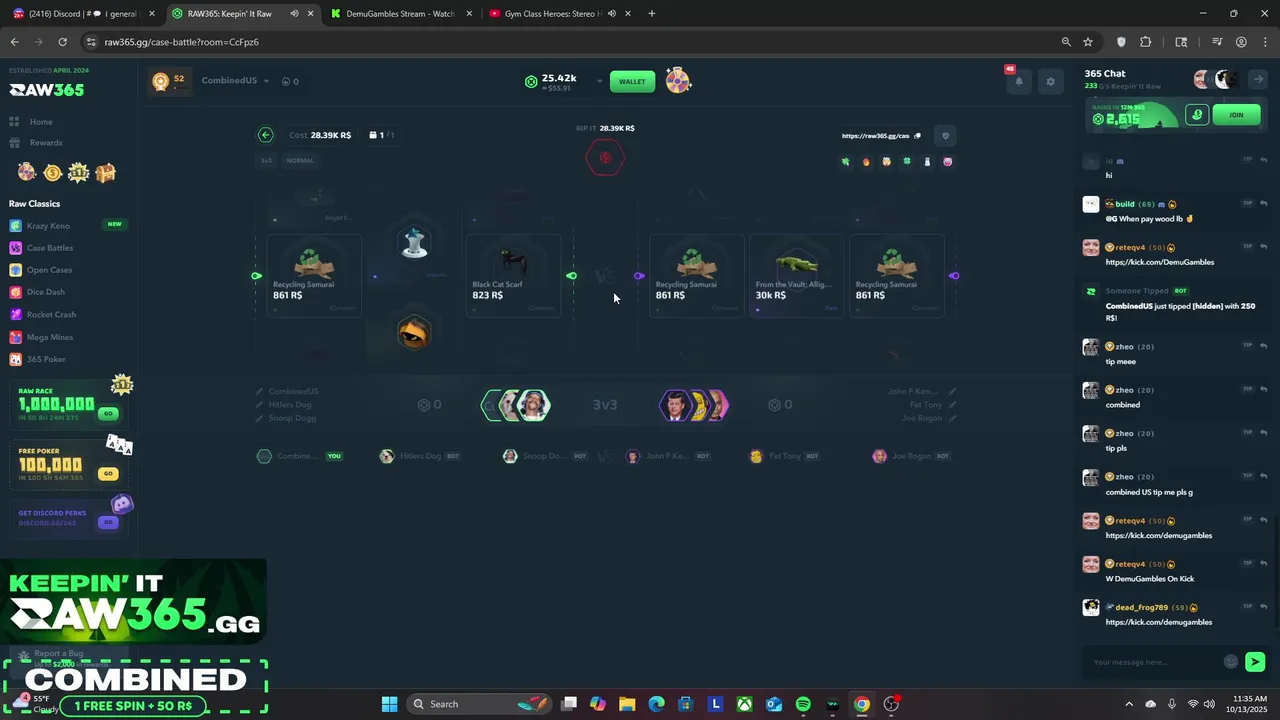Viewport: 1280px width, 720px height.
Task: Mute the RAW365 browser tab
Action: click(294, 14)
